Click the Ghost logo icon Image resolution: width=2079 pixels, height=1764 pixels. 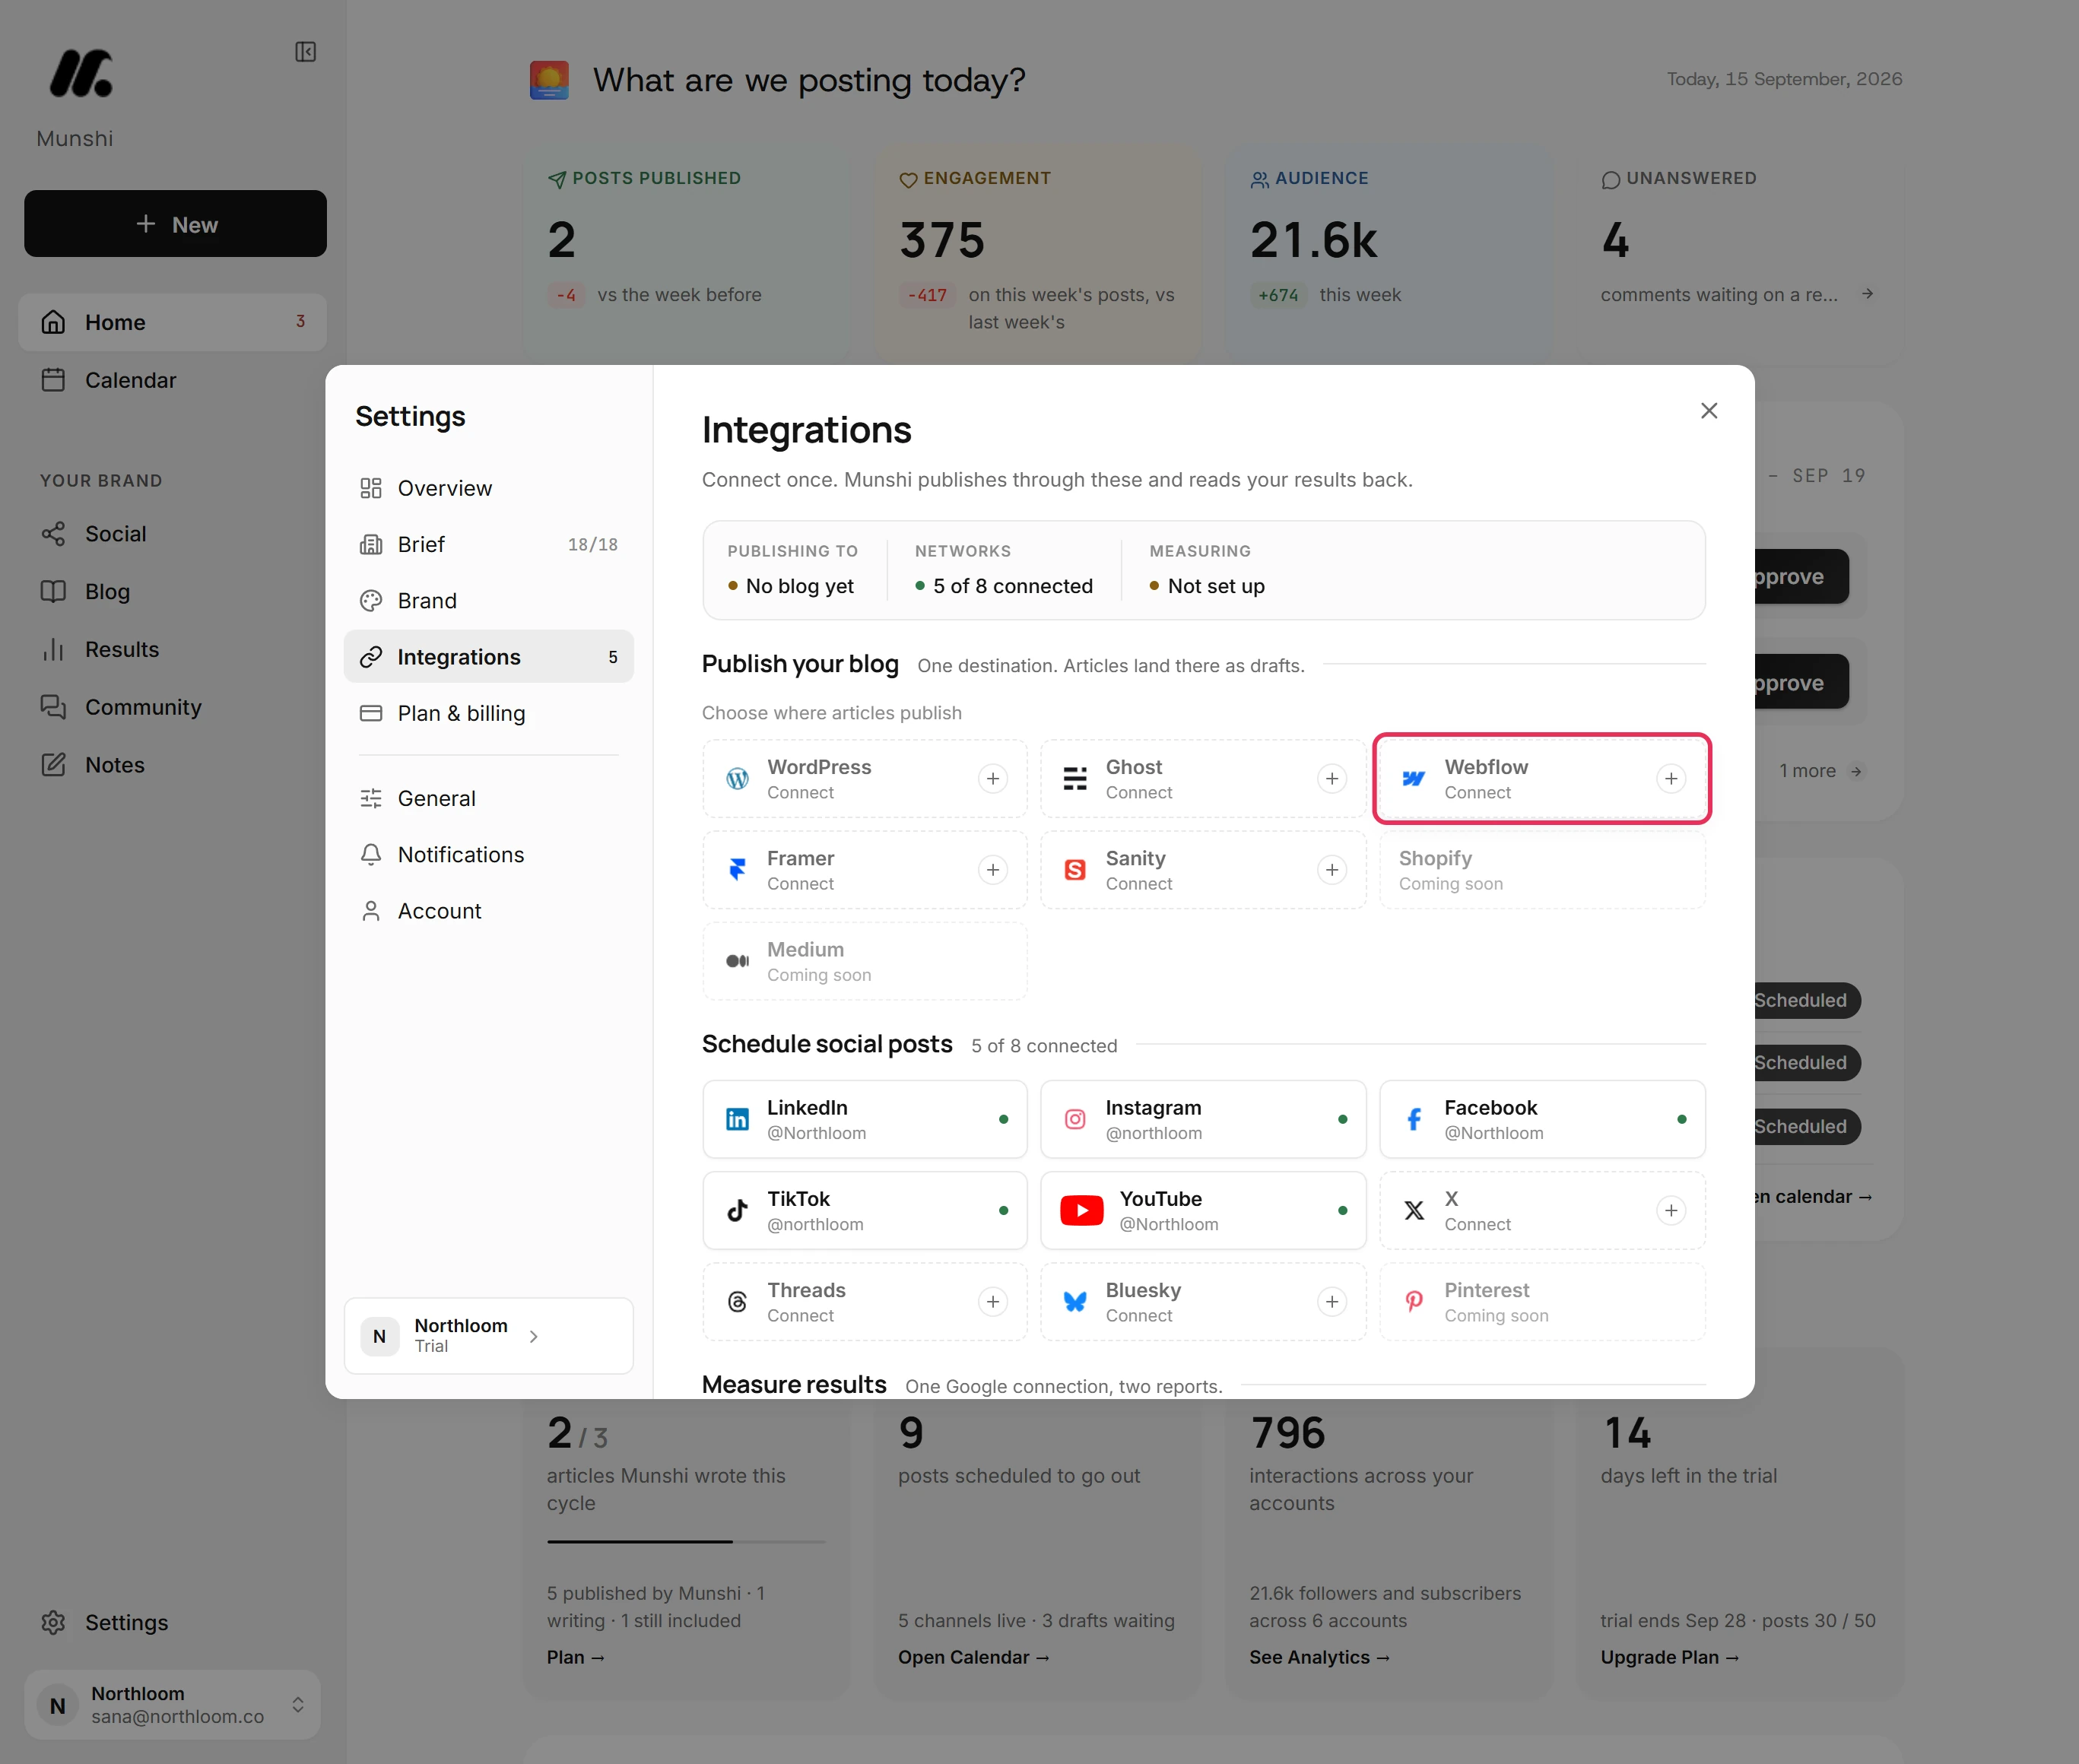[x=1075, y=779]
